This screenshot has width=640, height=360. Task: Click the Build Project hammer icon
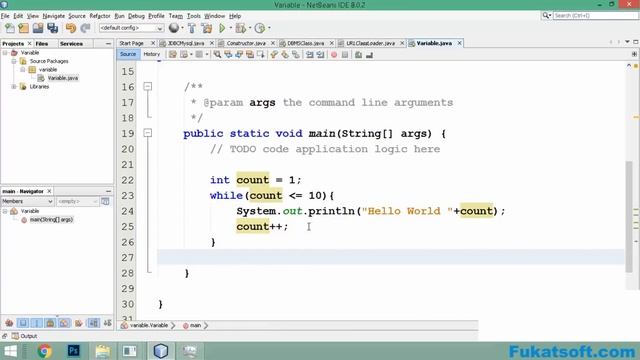(x=192, y=28)
